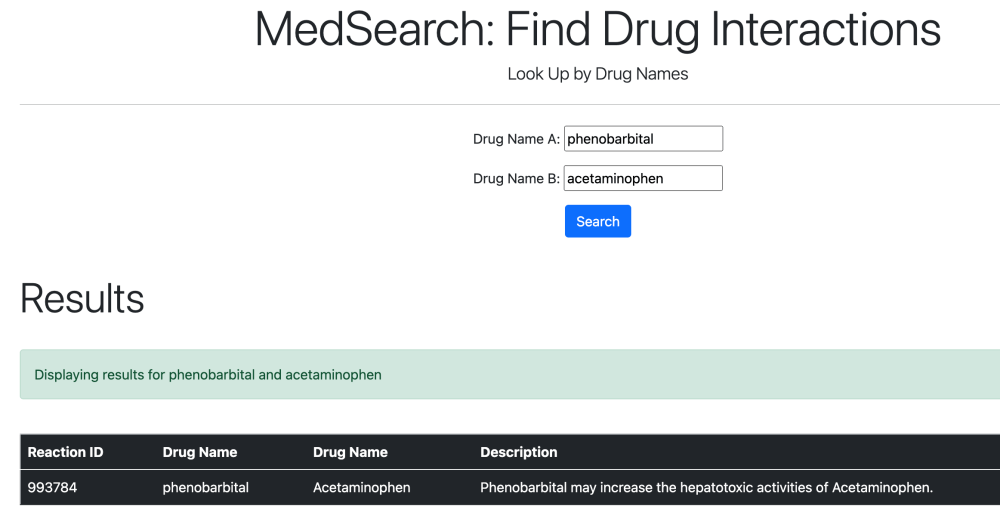The image size is (1000, 506).
Task: Click the 'Drug Name B:' label
Action: [x=516, y=179]
